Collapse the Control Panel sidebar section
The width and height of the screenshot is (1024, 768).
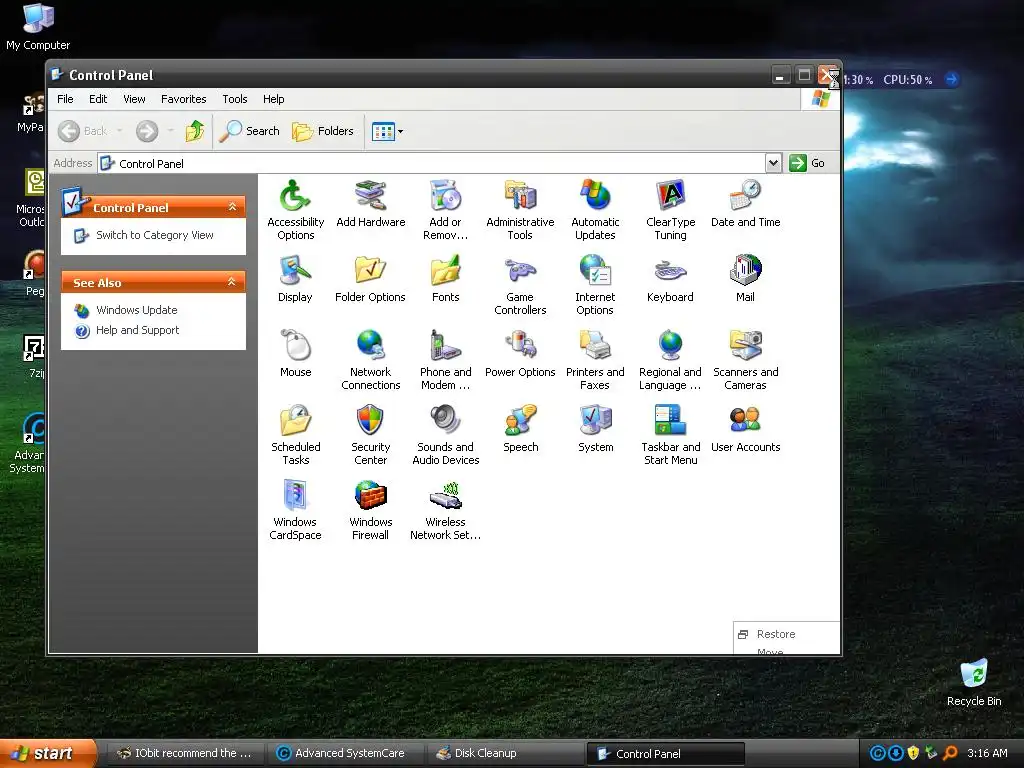click(x=232, y=207)
